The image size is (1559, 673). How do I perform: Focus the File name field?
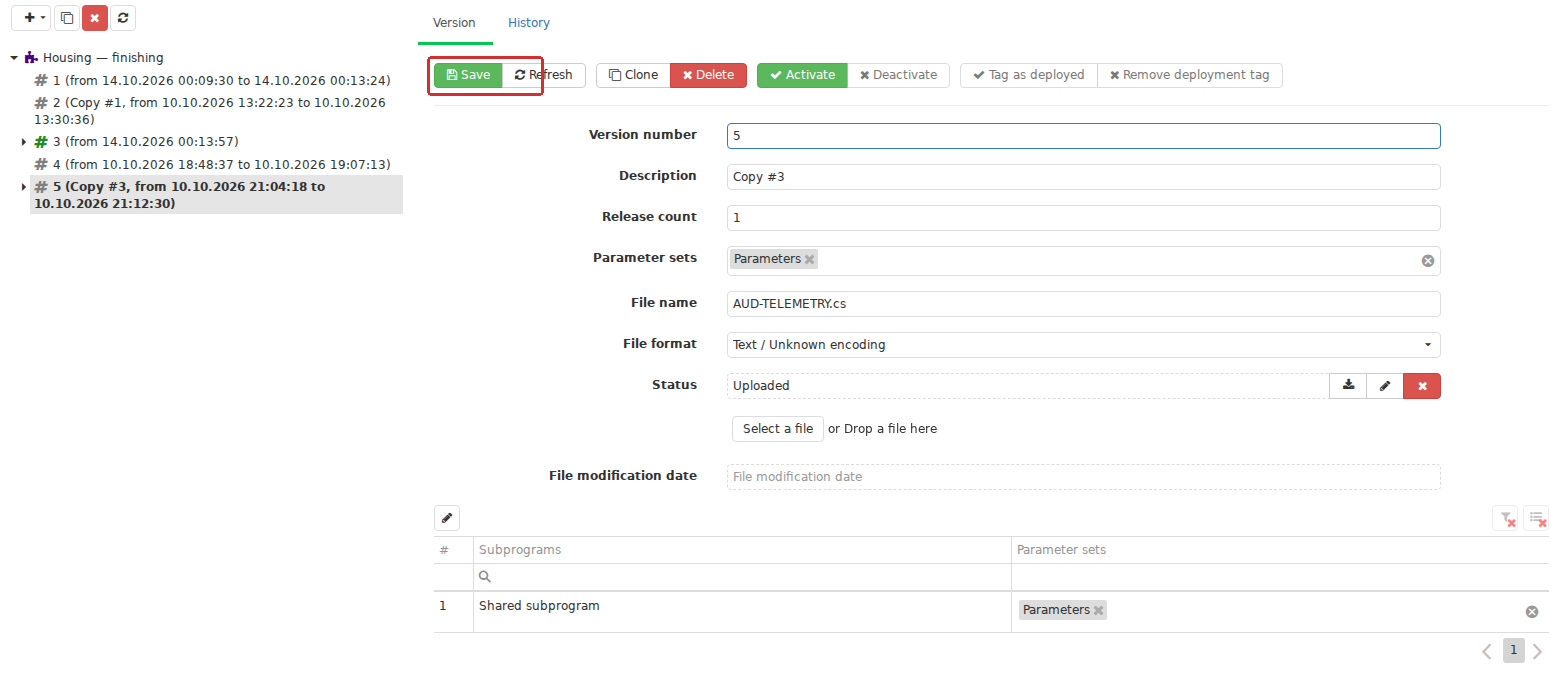tap(1083, 304)
